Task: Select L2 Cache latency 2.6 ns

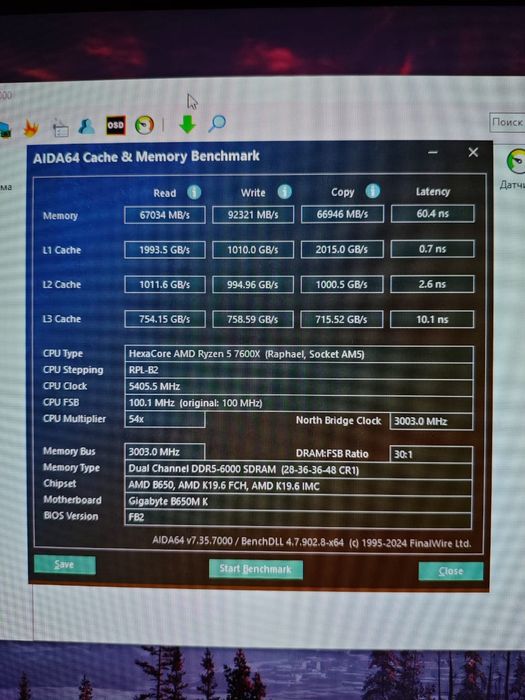Action: [432, 284]
